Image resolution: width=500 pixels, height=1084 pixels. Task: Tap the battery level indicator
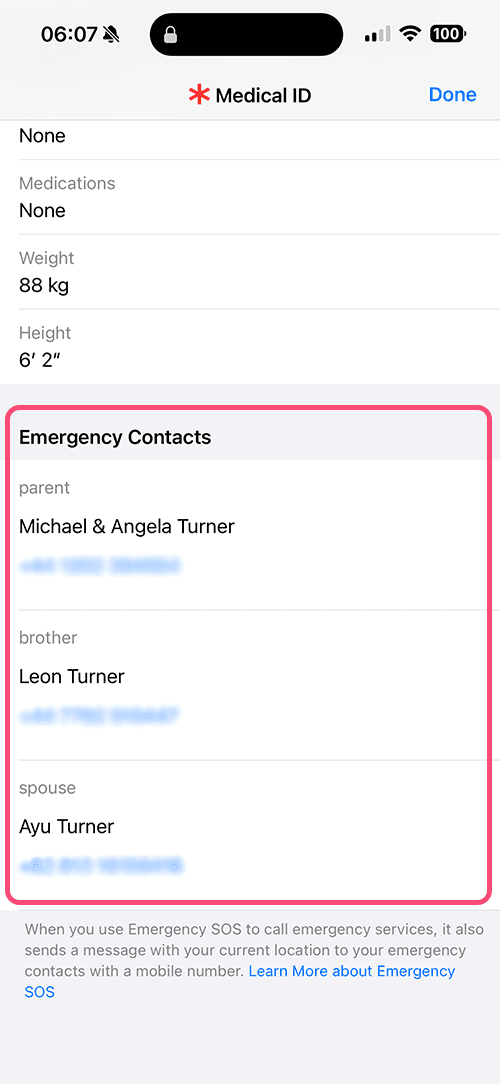tap(449, 34)
